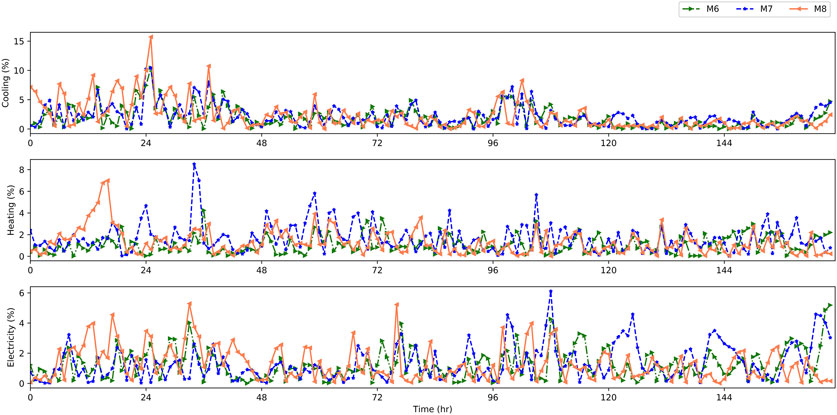The width and height of the screenshot is (837, 415).
Task: Click the 48 tick on Electricity x-axis
Action: pyautogui.click(x=262, y=397)
